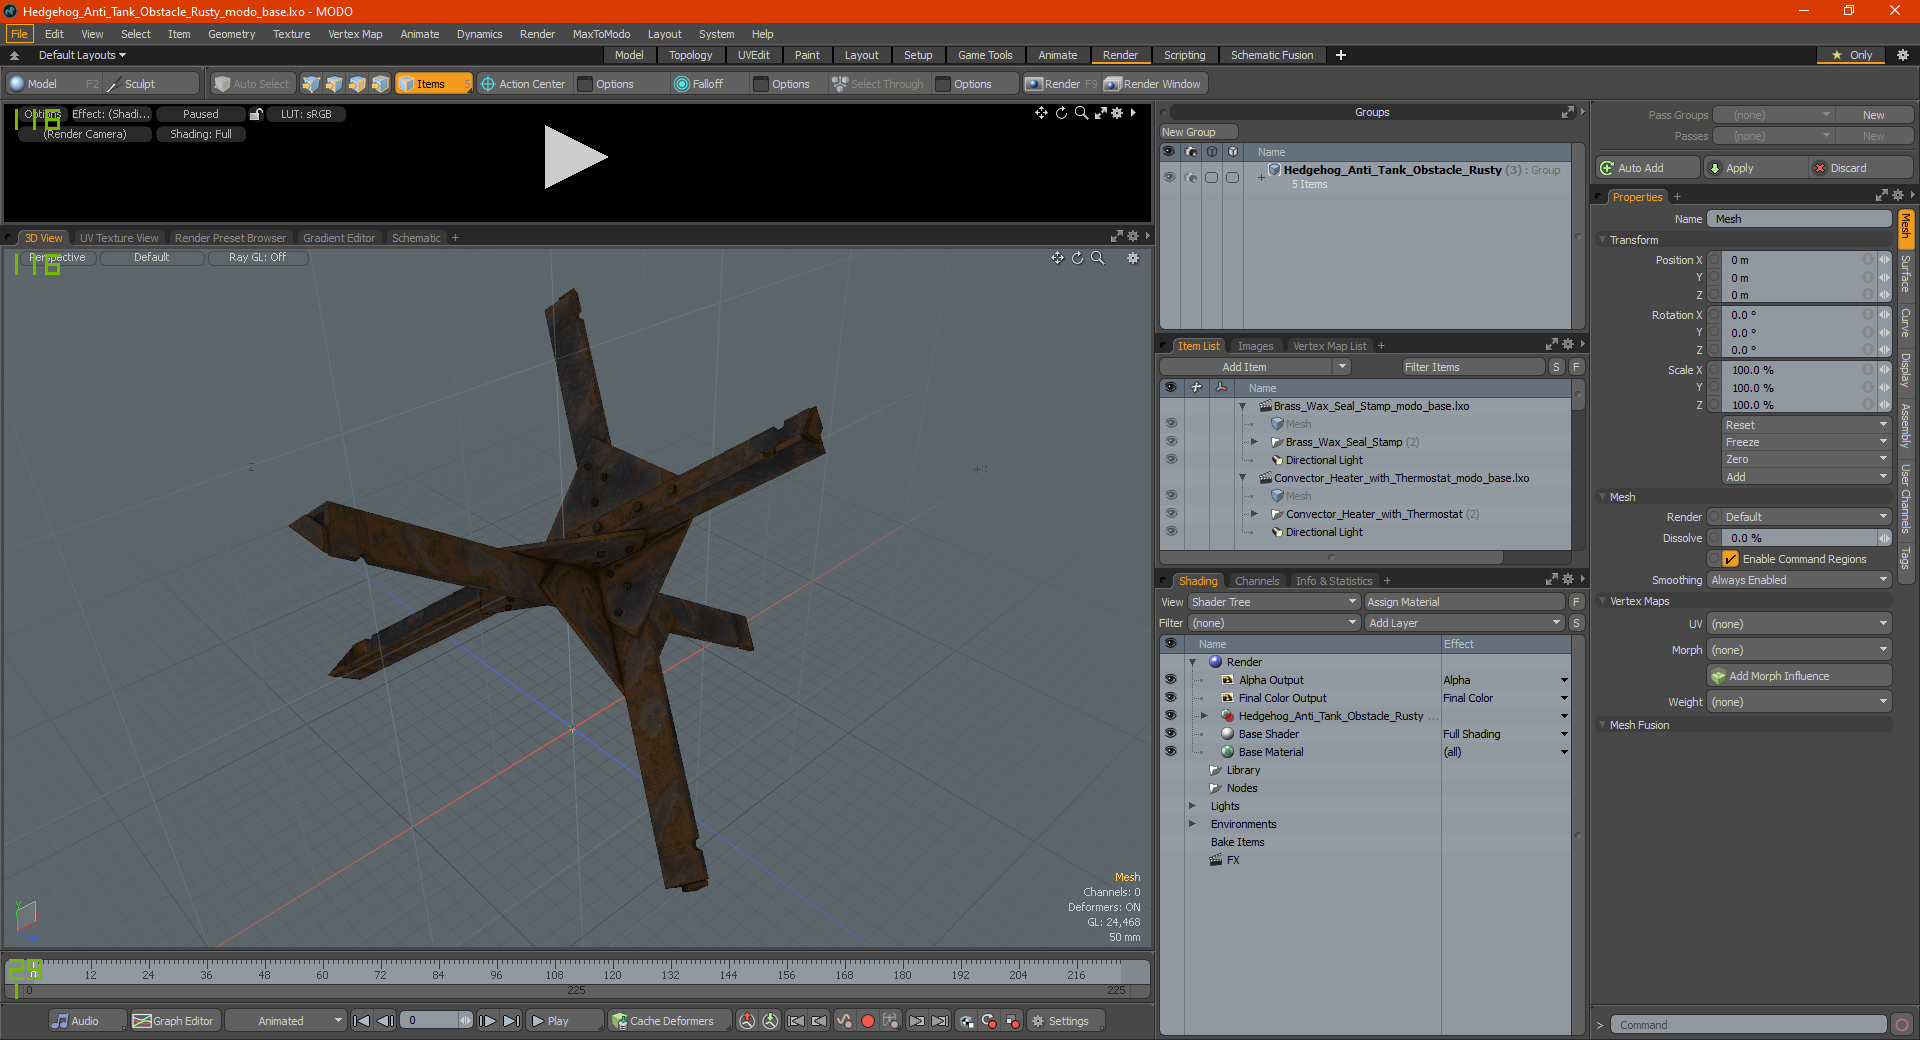Image resolution: width=1920 pixels, height=1040 pixels.
Task: Open the Render Window
Action: [x=1154, y=84]
